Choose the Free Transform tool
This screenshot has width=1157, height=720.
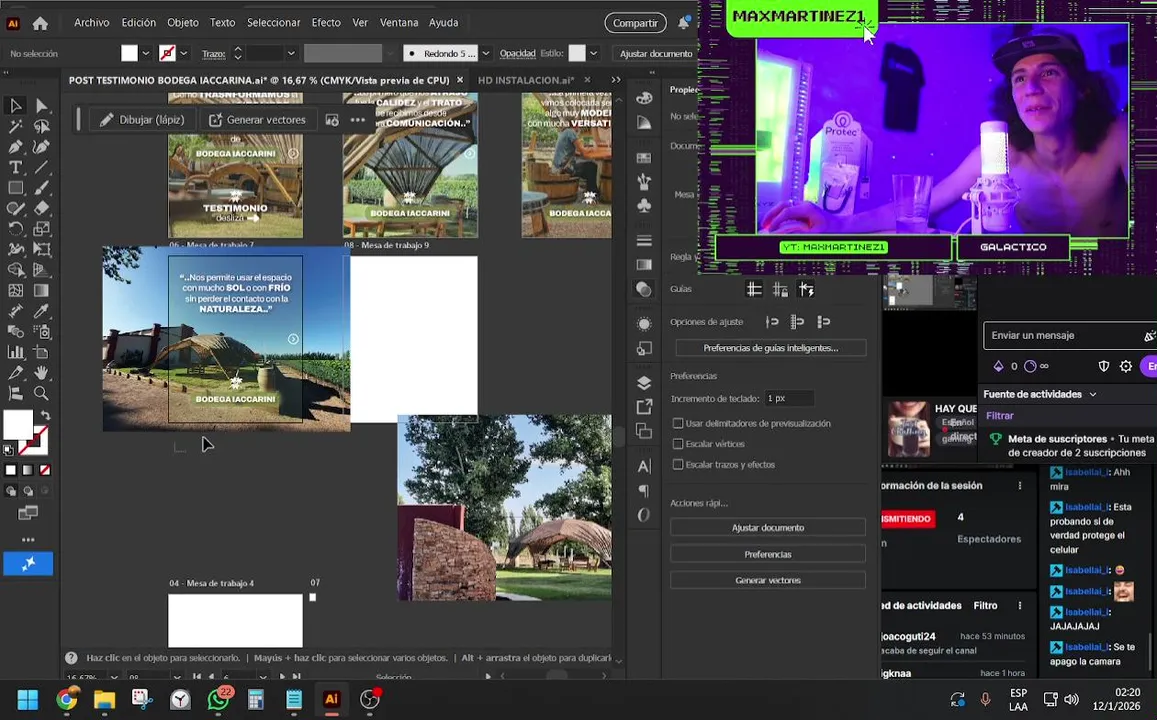click(x=41, y=250)
